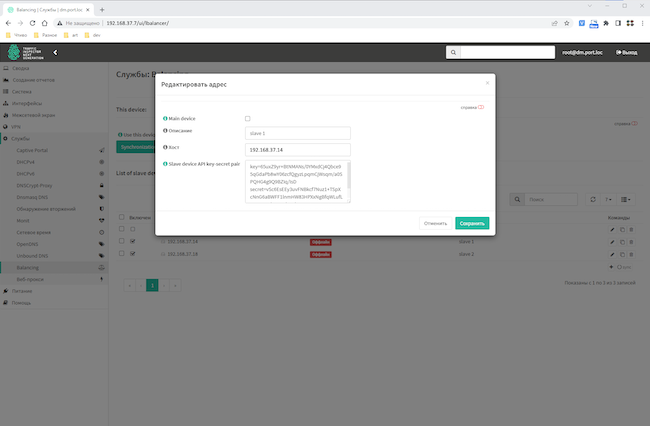
Task: Click the edit pencil for slave 1 row
Action: pyautogui.click(x=612, y=242)
